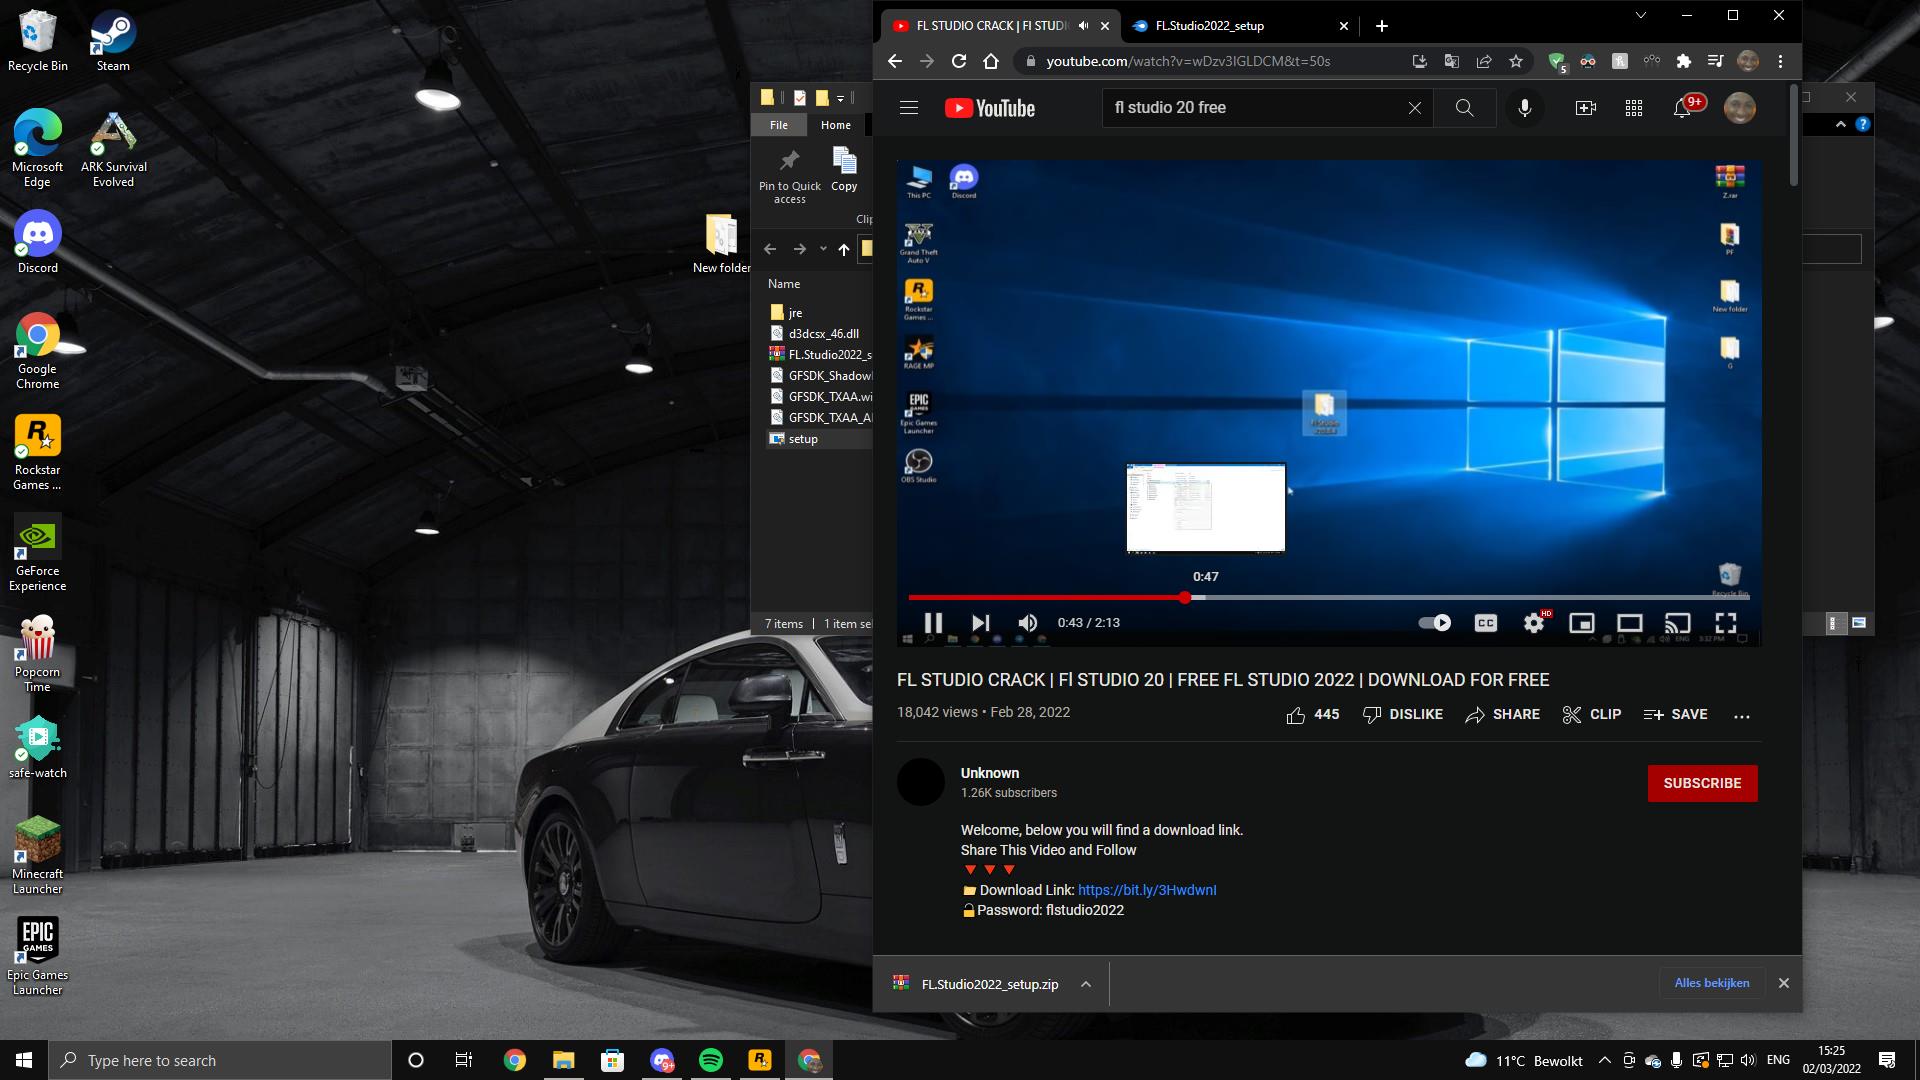Toggle theater mode view
The width and height of the screenshot is (1920, 1080).
1629,623
